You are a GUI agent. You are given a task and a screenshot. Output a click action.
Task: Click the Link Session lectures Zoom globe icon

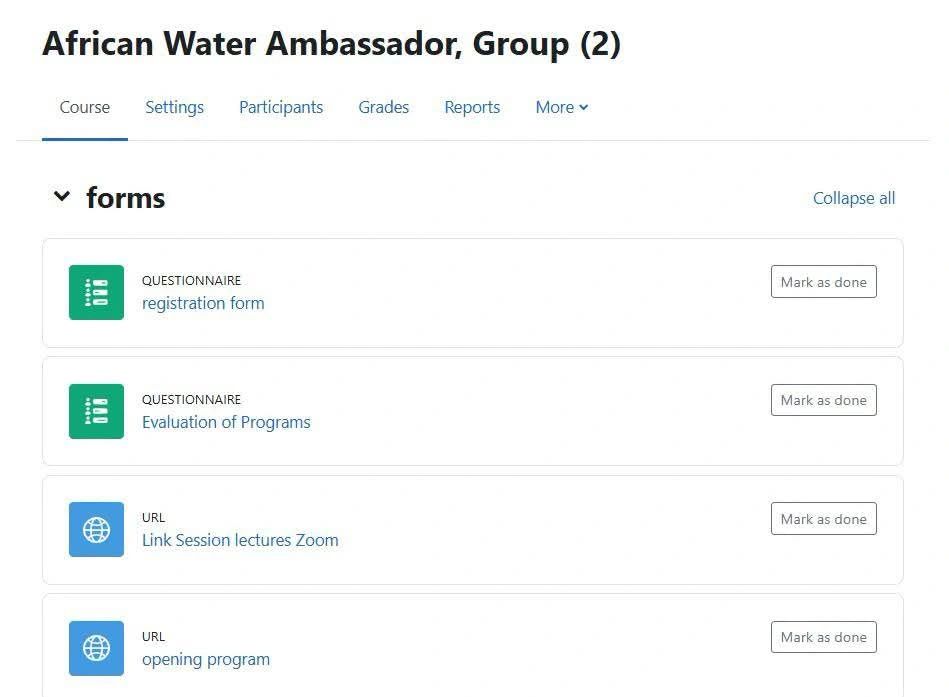tap(96, 529)
